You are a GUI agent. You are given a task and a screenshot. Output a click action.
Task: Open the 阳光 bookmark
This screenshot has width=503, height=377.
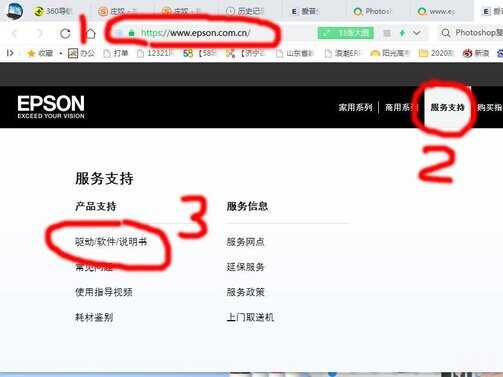pyautogui.click(x=390, y=53)
